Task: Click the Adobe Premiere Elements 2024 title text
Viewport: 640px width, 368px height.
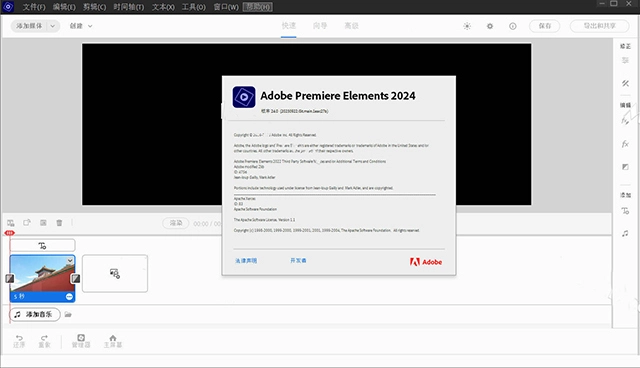Action: tap(338, 96)
